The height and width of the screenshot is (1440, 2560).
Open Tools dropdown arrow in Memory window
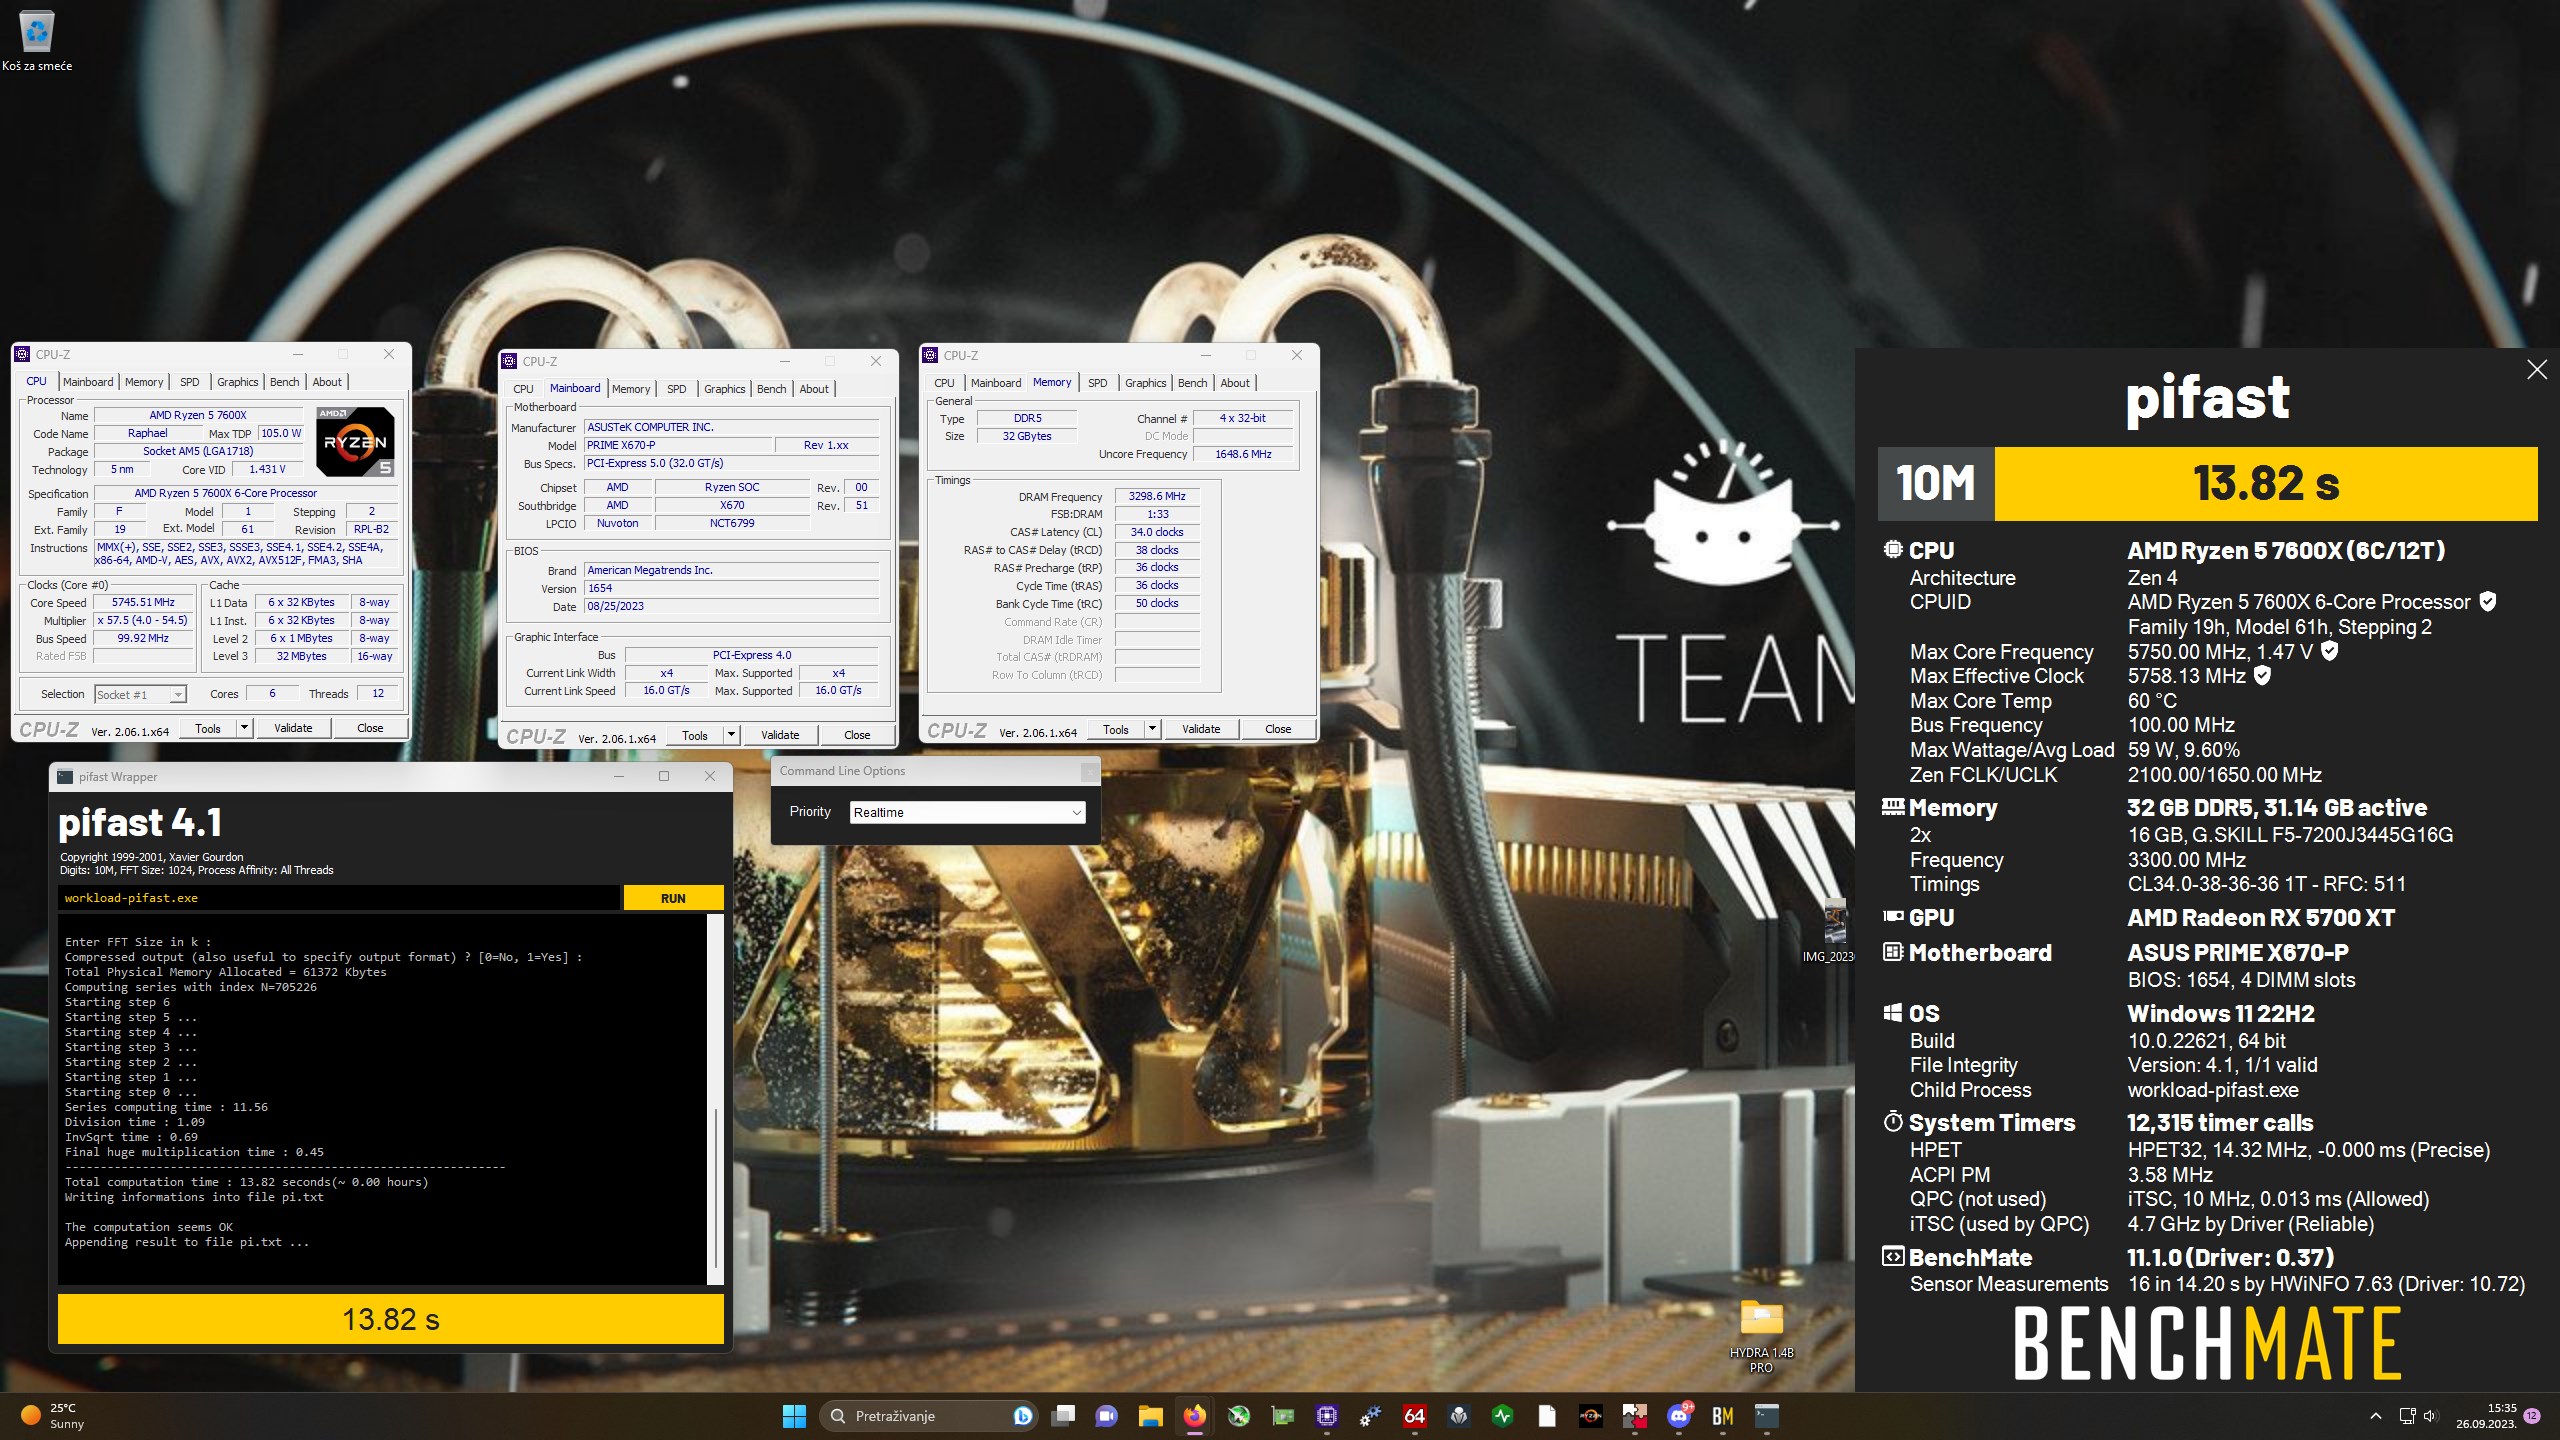[1152, 729]
